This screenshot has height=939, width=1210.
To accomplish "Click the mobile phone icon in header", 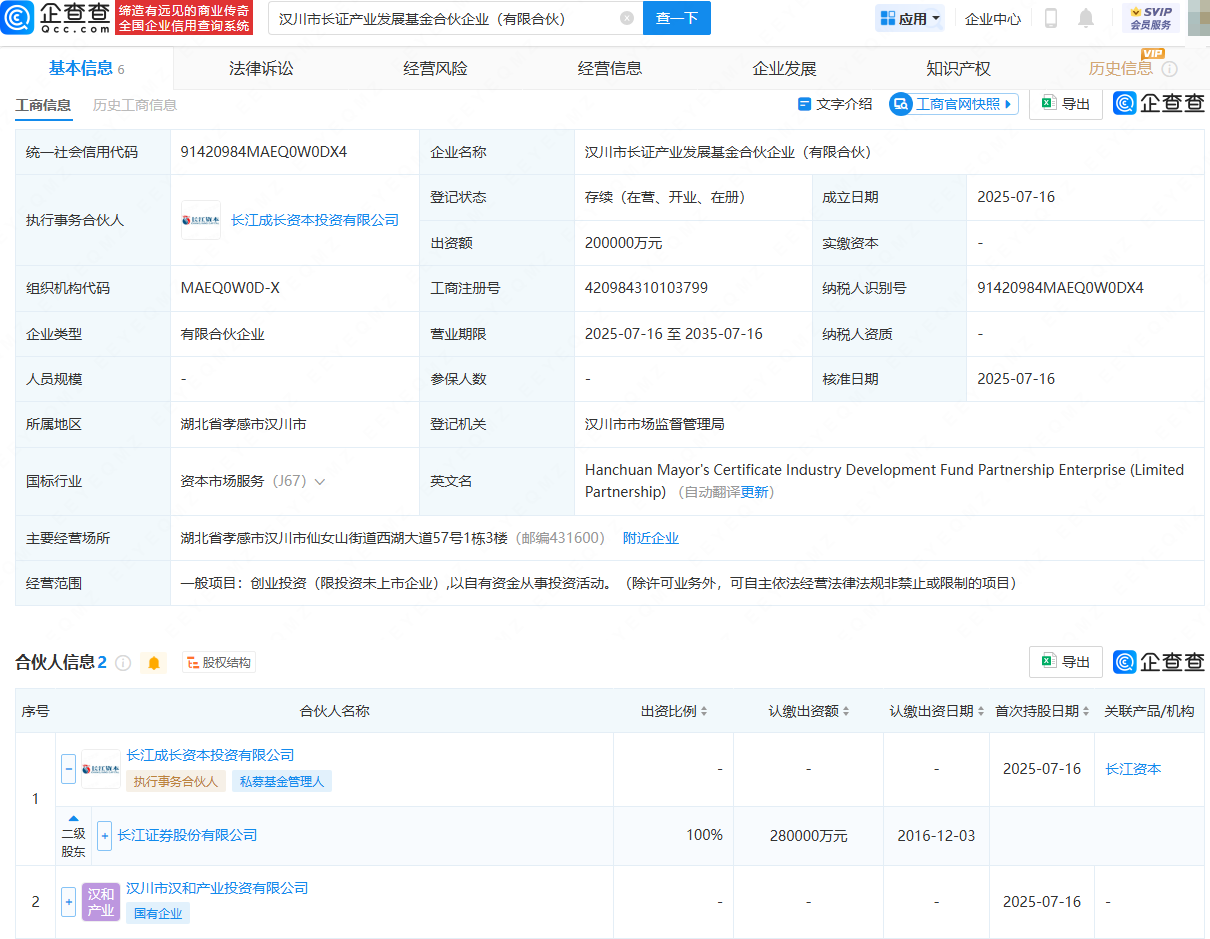I will click(1051, 18).
